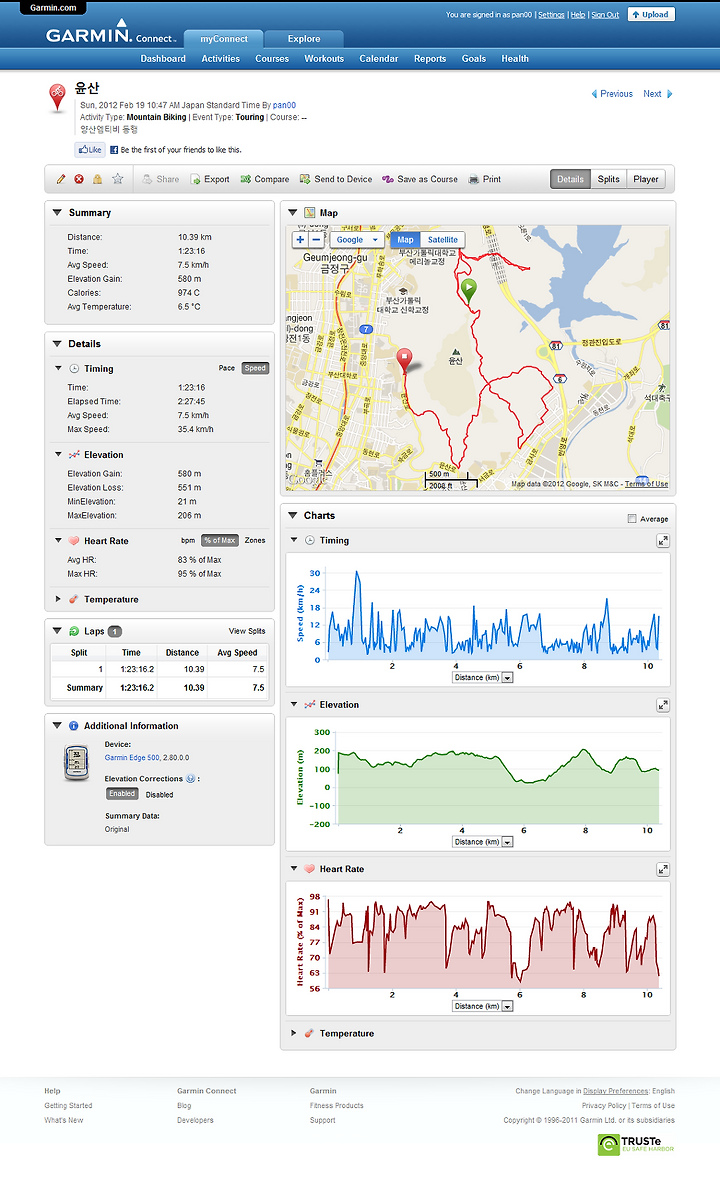Screen dimensions: 720x1179
Task: Enlarge the Timing chart
Action: [x=663, y=541]
